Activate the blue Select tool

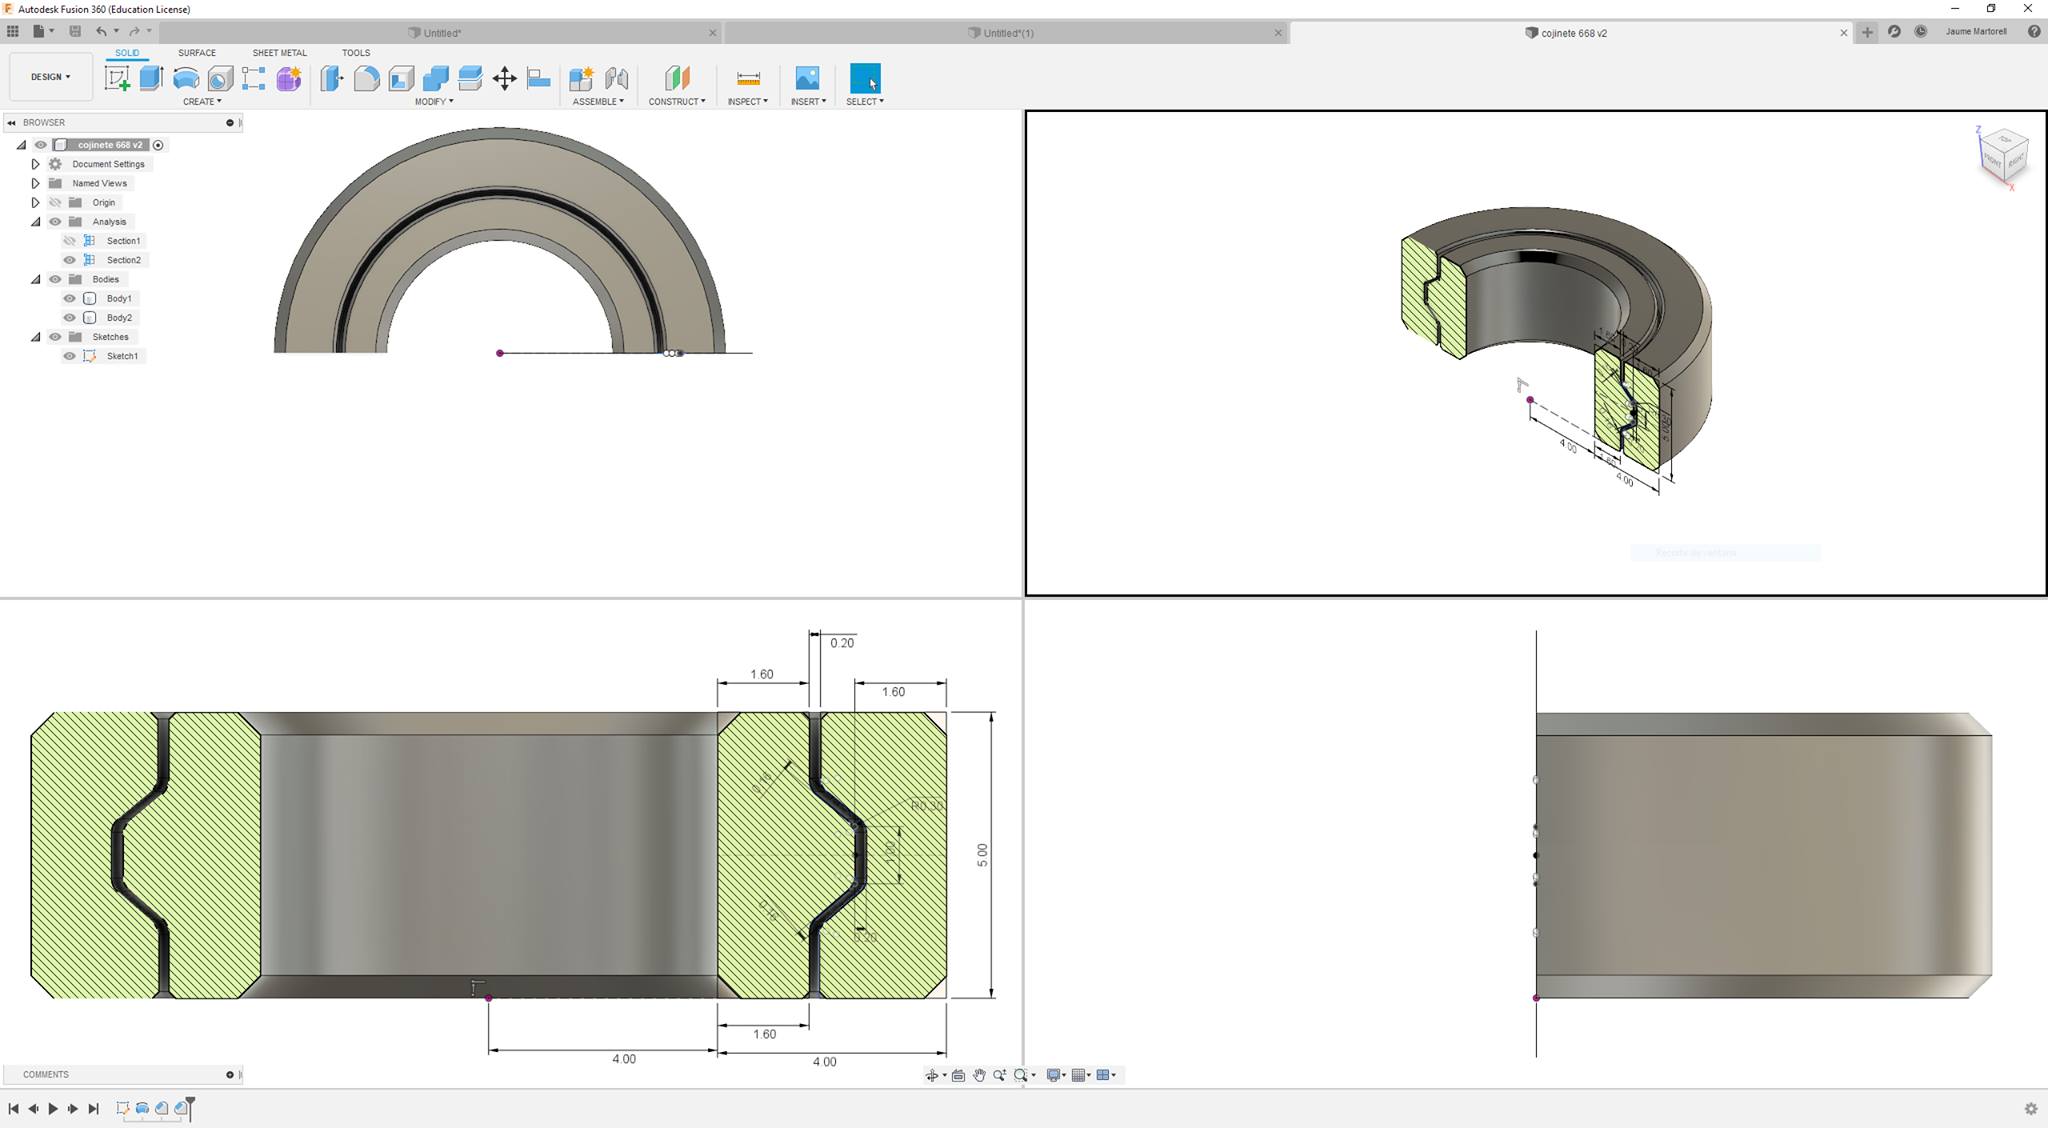[x=865, y=78]
